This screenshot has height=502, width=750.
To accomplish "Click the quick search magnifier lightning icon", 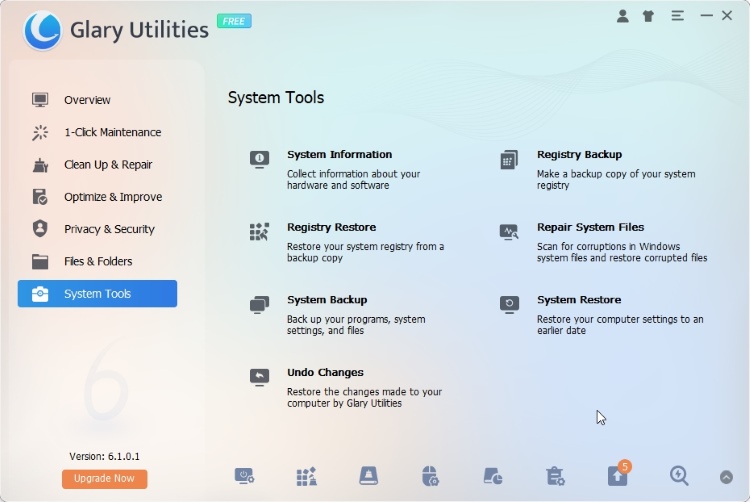I will (679, 476).
